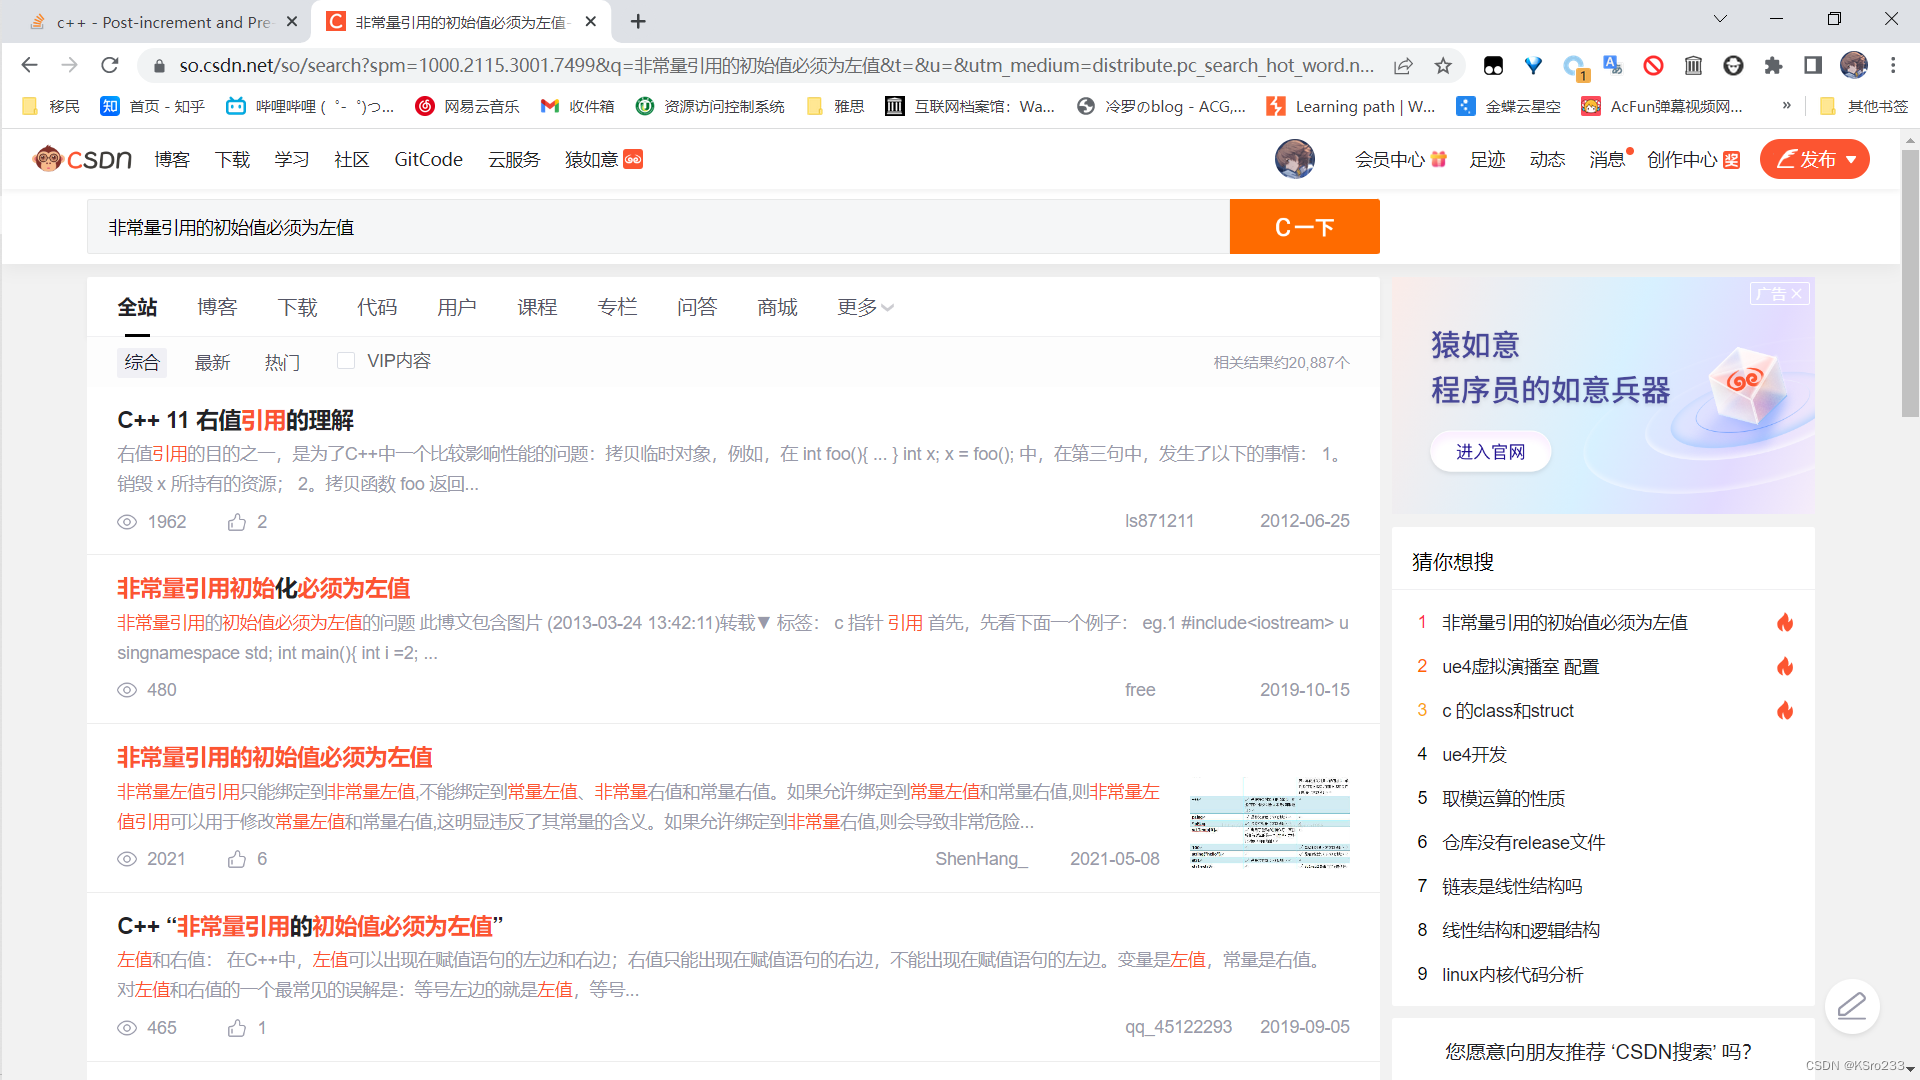Open 移民 bookmark folder
1920x1080 pixels.
coord(50,106)
